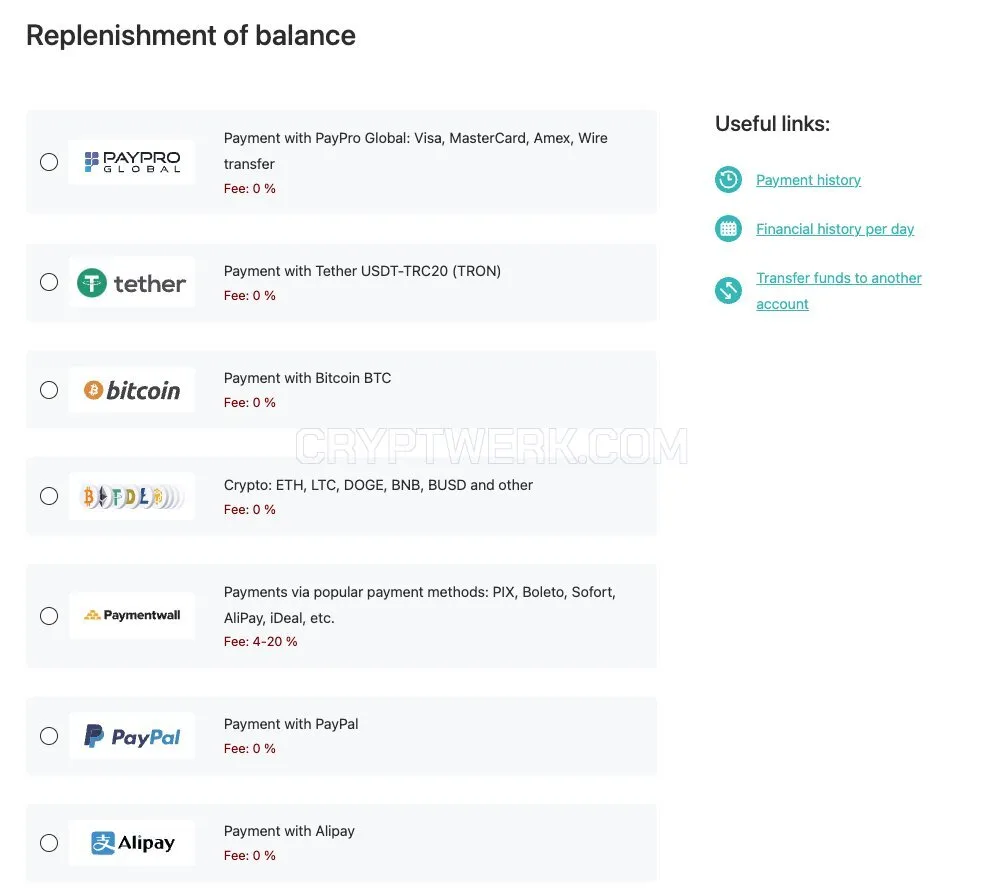Choose the PayPal payment radio button
This screenshot has height=893, width=985.
(x=49, y=735)
